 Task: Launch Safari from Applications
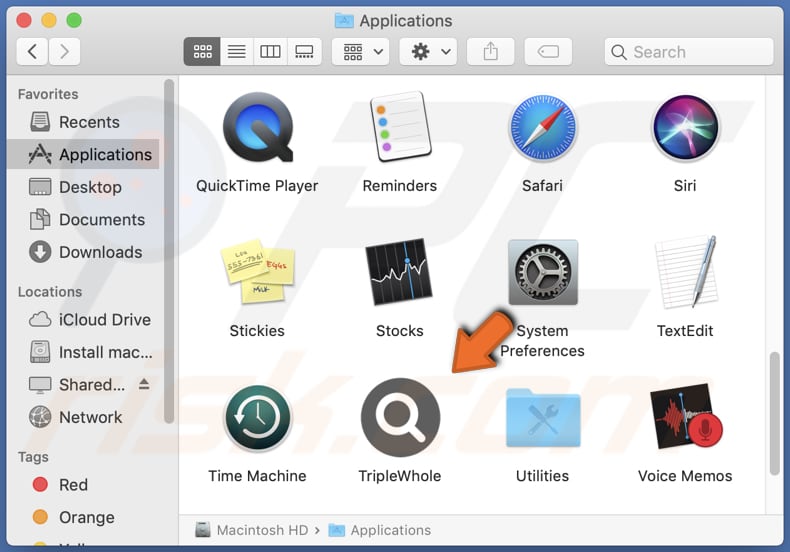[x=543, y=127]
